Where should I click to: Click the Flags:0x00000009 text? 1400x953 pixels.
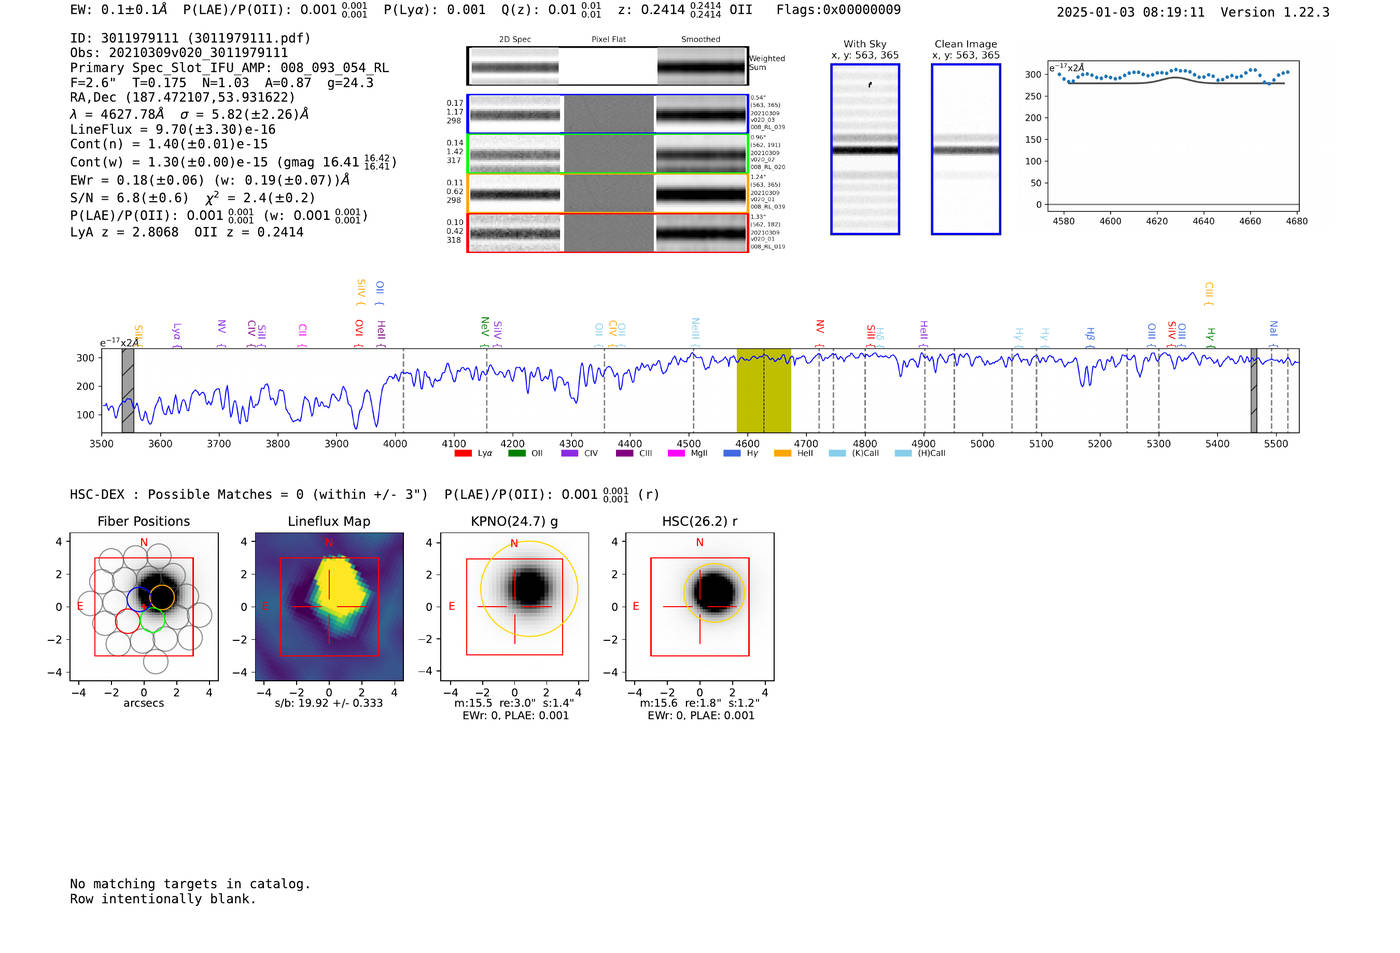(838, 10)
